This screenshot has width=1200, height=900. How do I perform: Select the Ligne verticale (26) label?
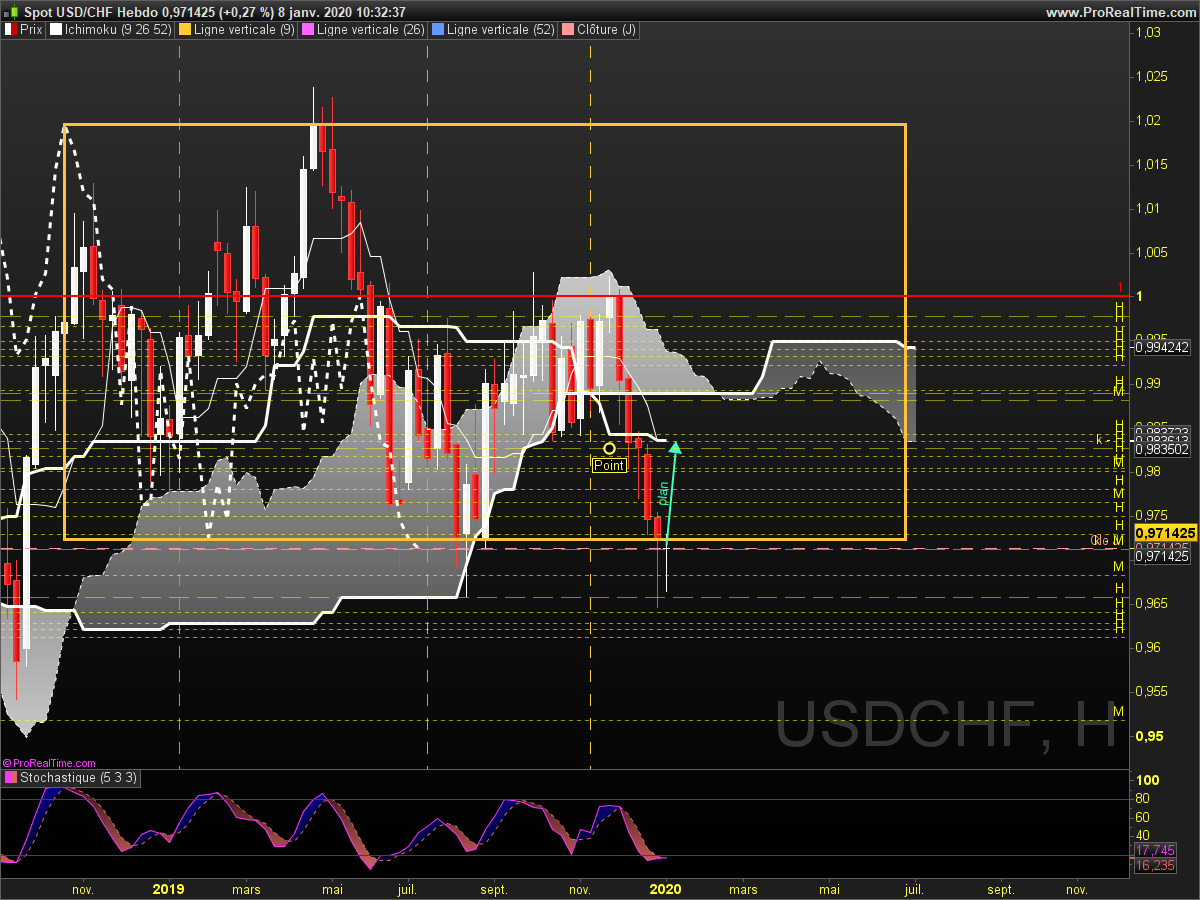369,30
